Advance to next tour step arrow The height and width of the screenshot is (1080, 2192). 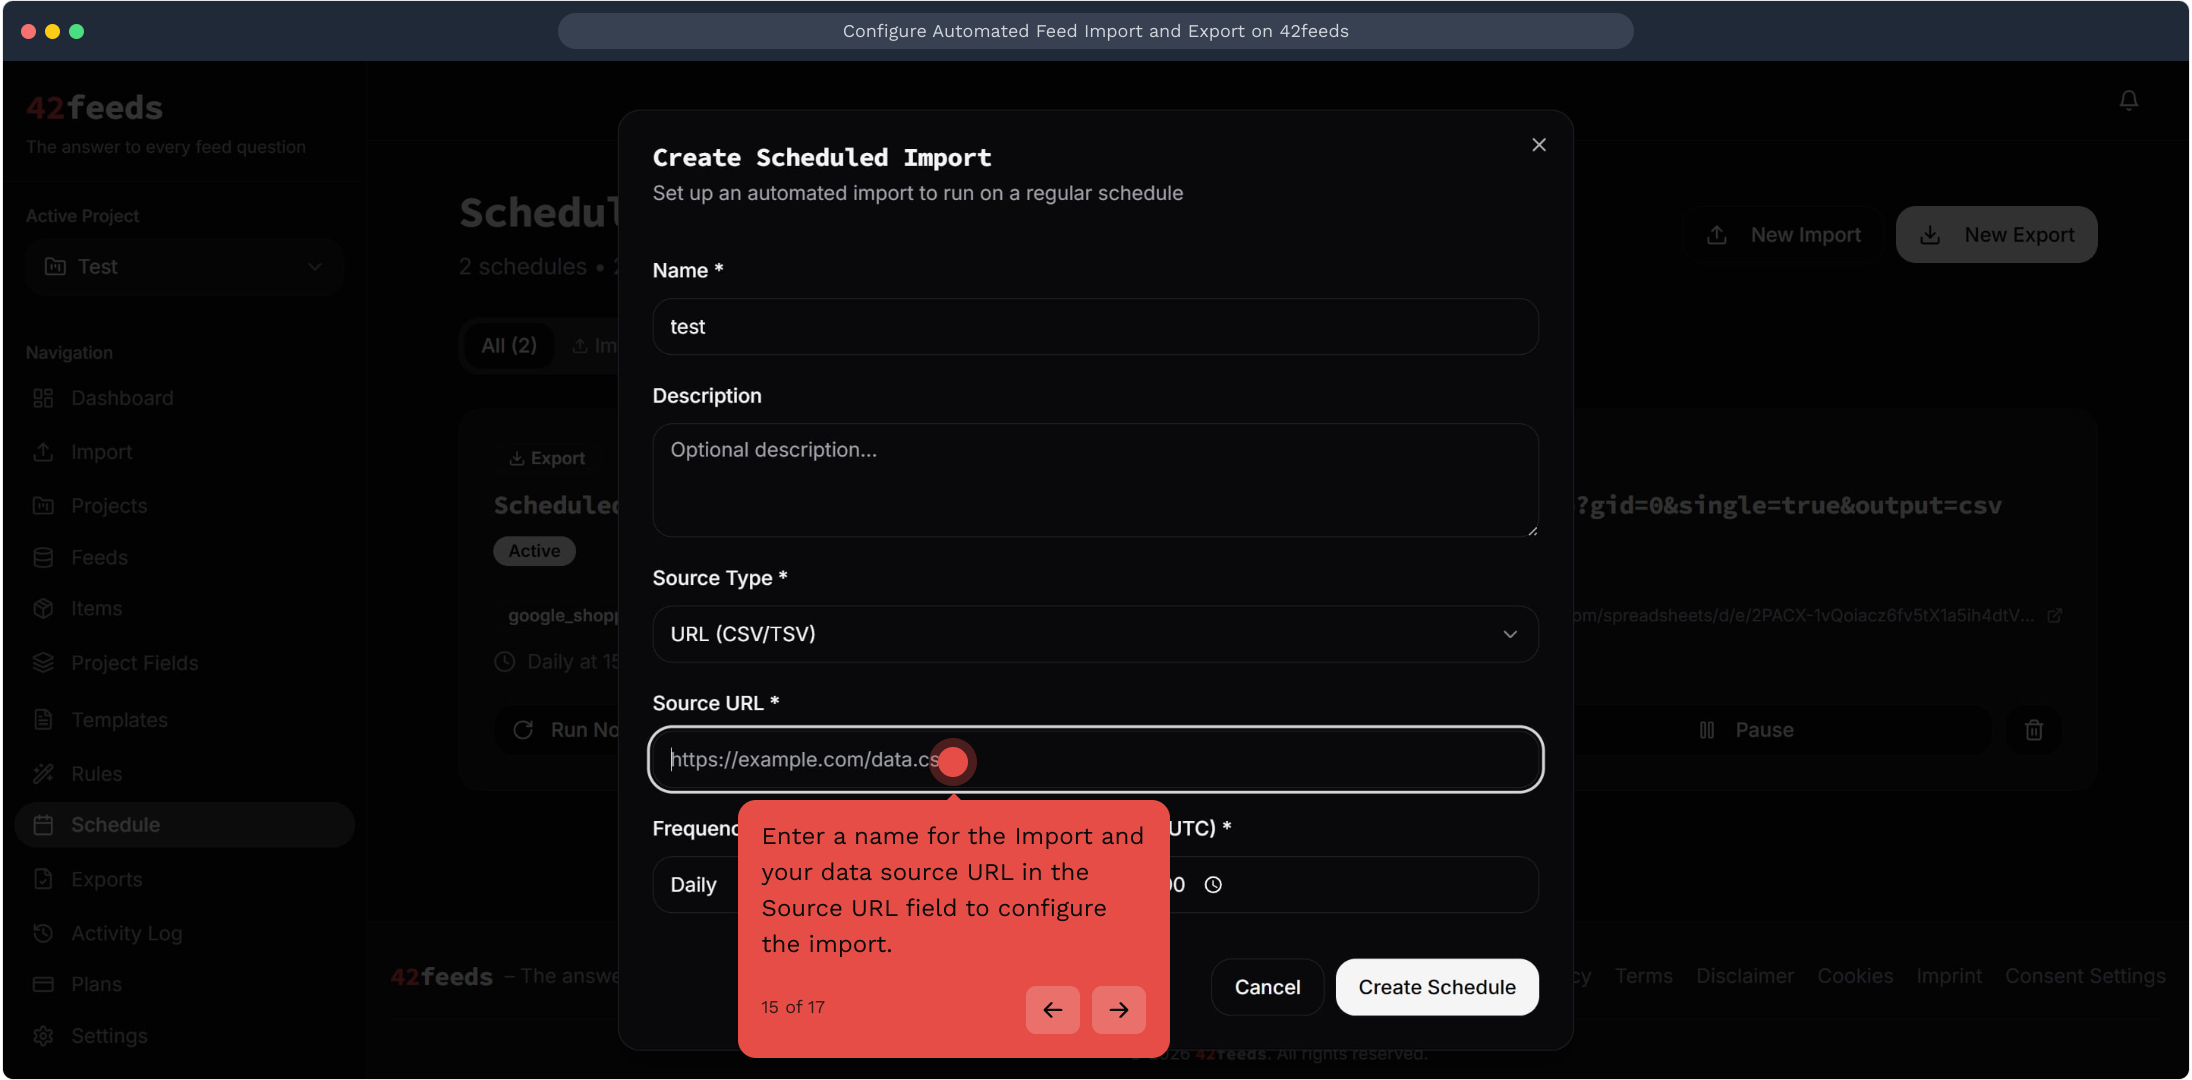[1118, 1009]
